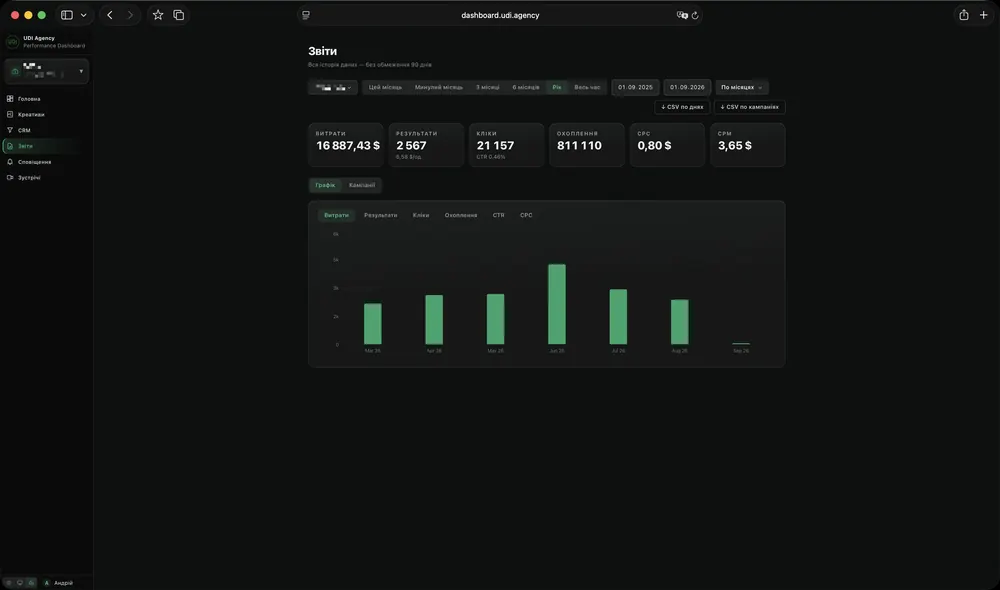Click the Звіти document icon in sidebar
The image size is (1000, 590).
(10, 146)
